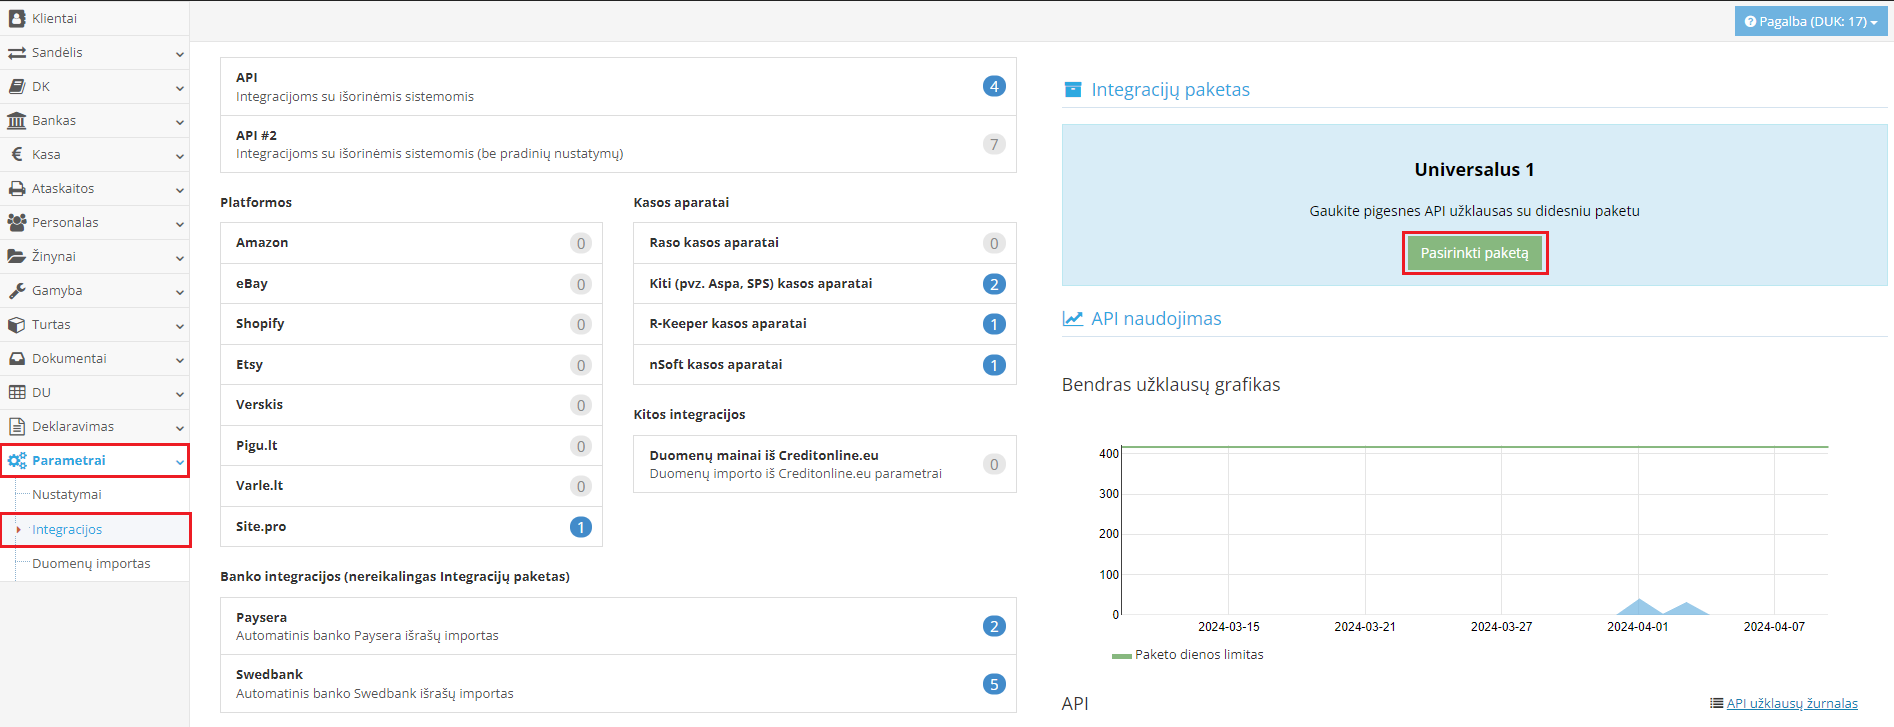Click the Parametrai gears icon
This screenshot has height=727, width=1894.
click(17, 461)
